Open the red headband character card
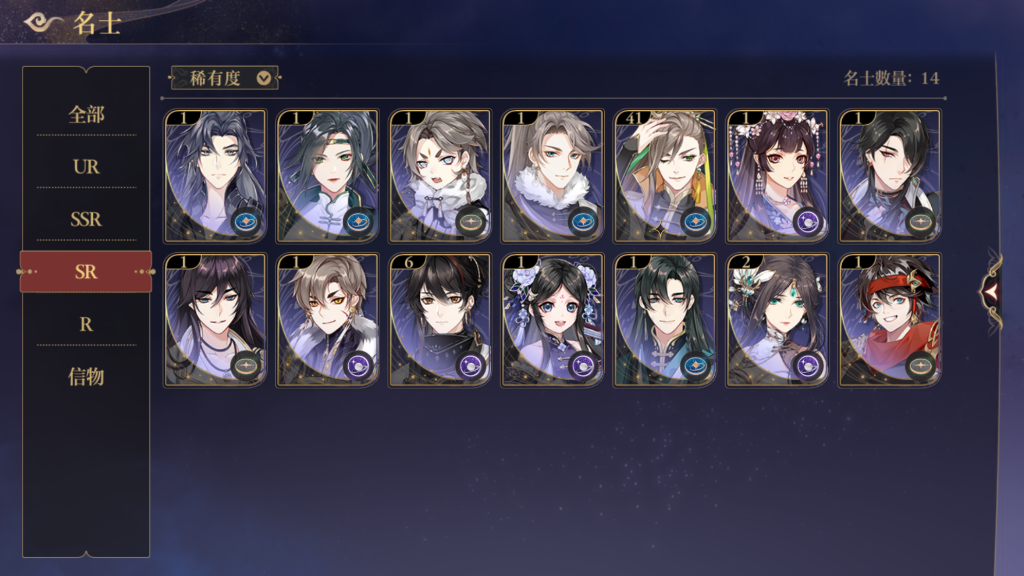 tap(889, 320)
